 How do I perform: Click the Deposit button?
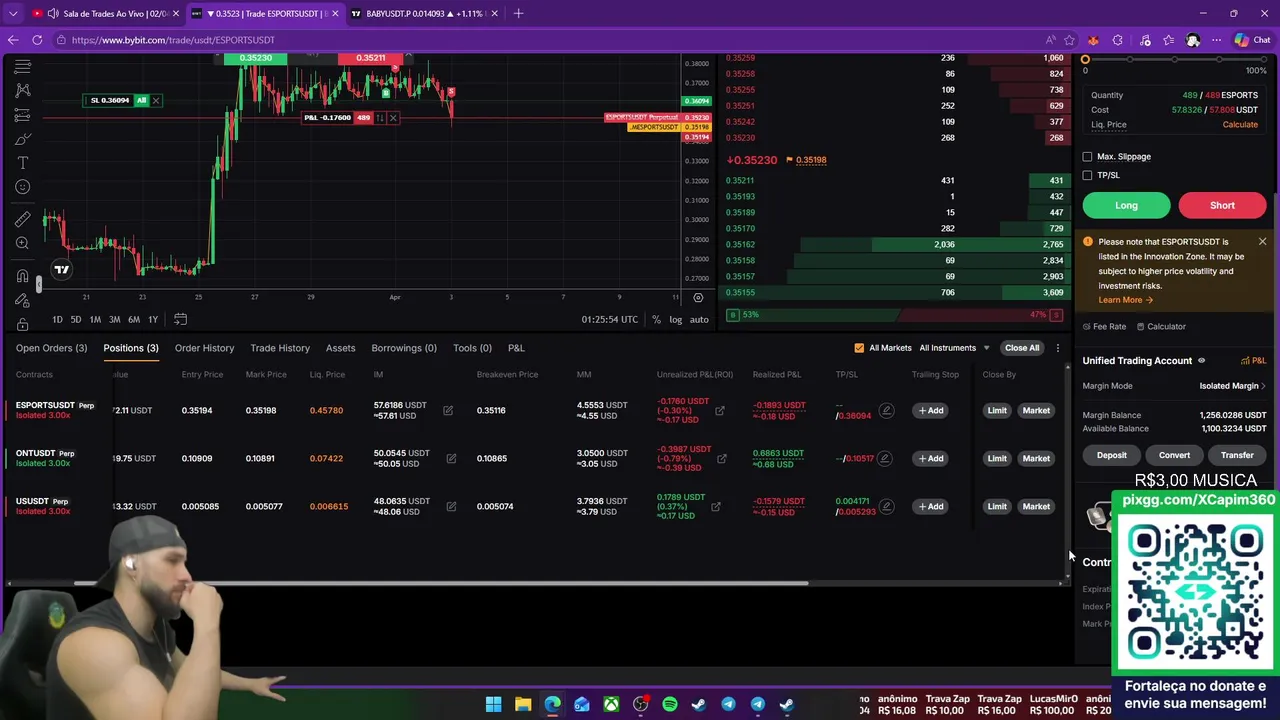point(1111,456)
